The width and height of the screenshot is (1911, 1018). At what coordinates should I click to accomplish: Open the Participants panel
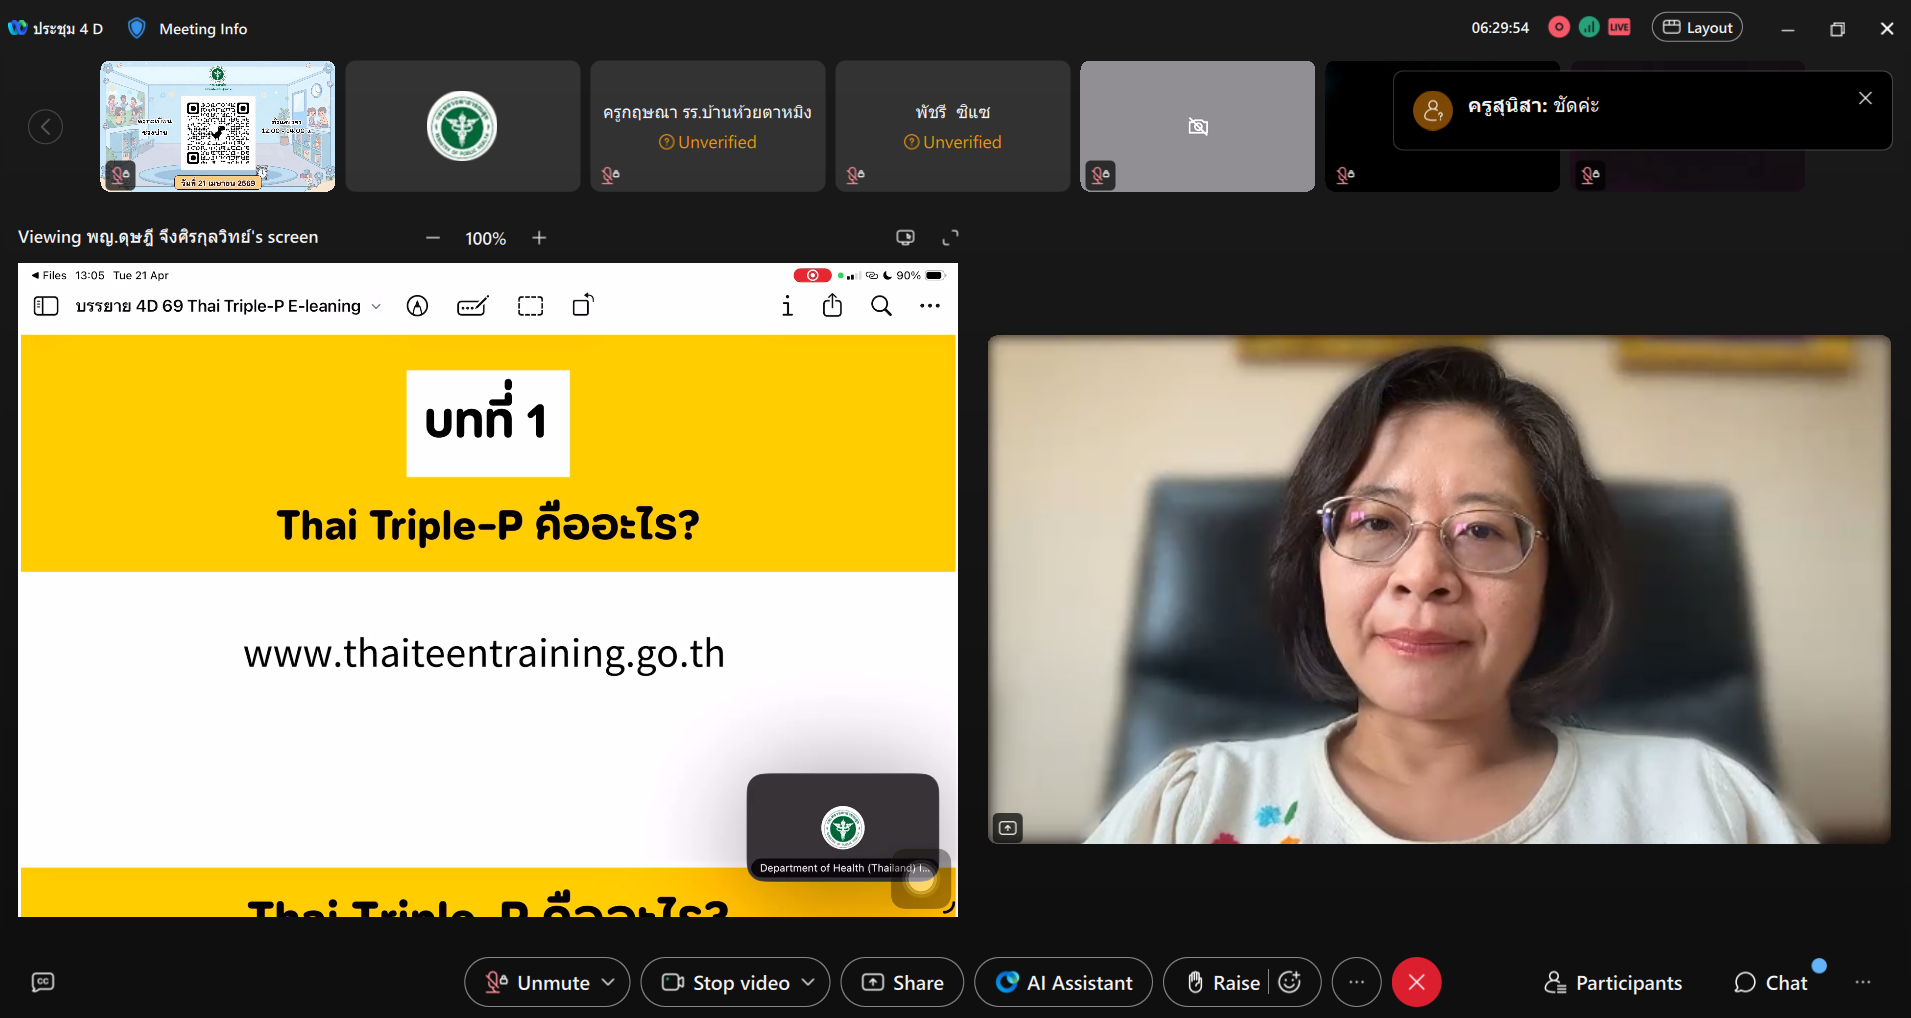tap(1613, 982)
